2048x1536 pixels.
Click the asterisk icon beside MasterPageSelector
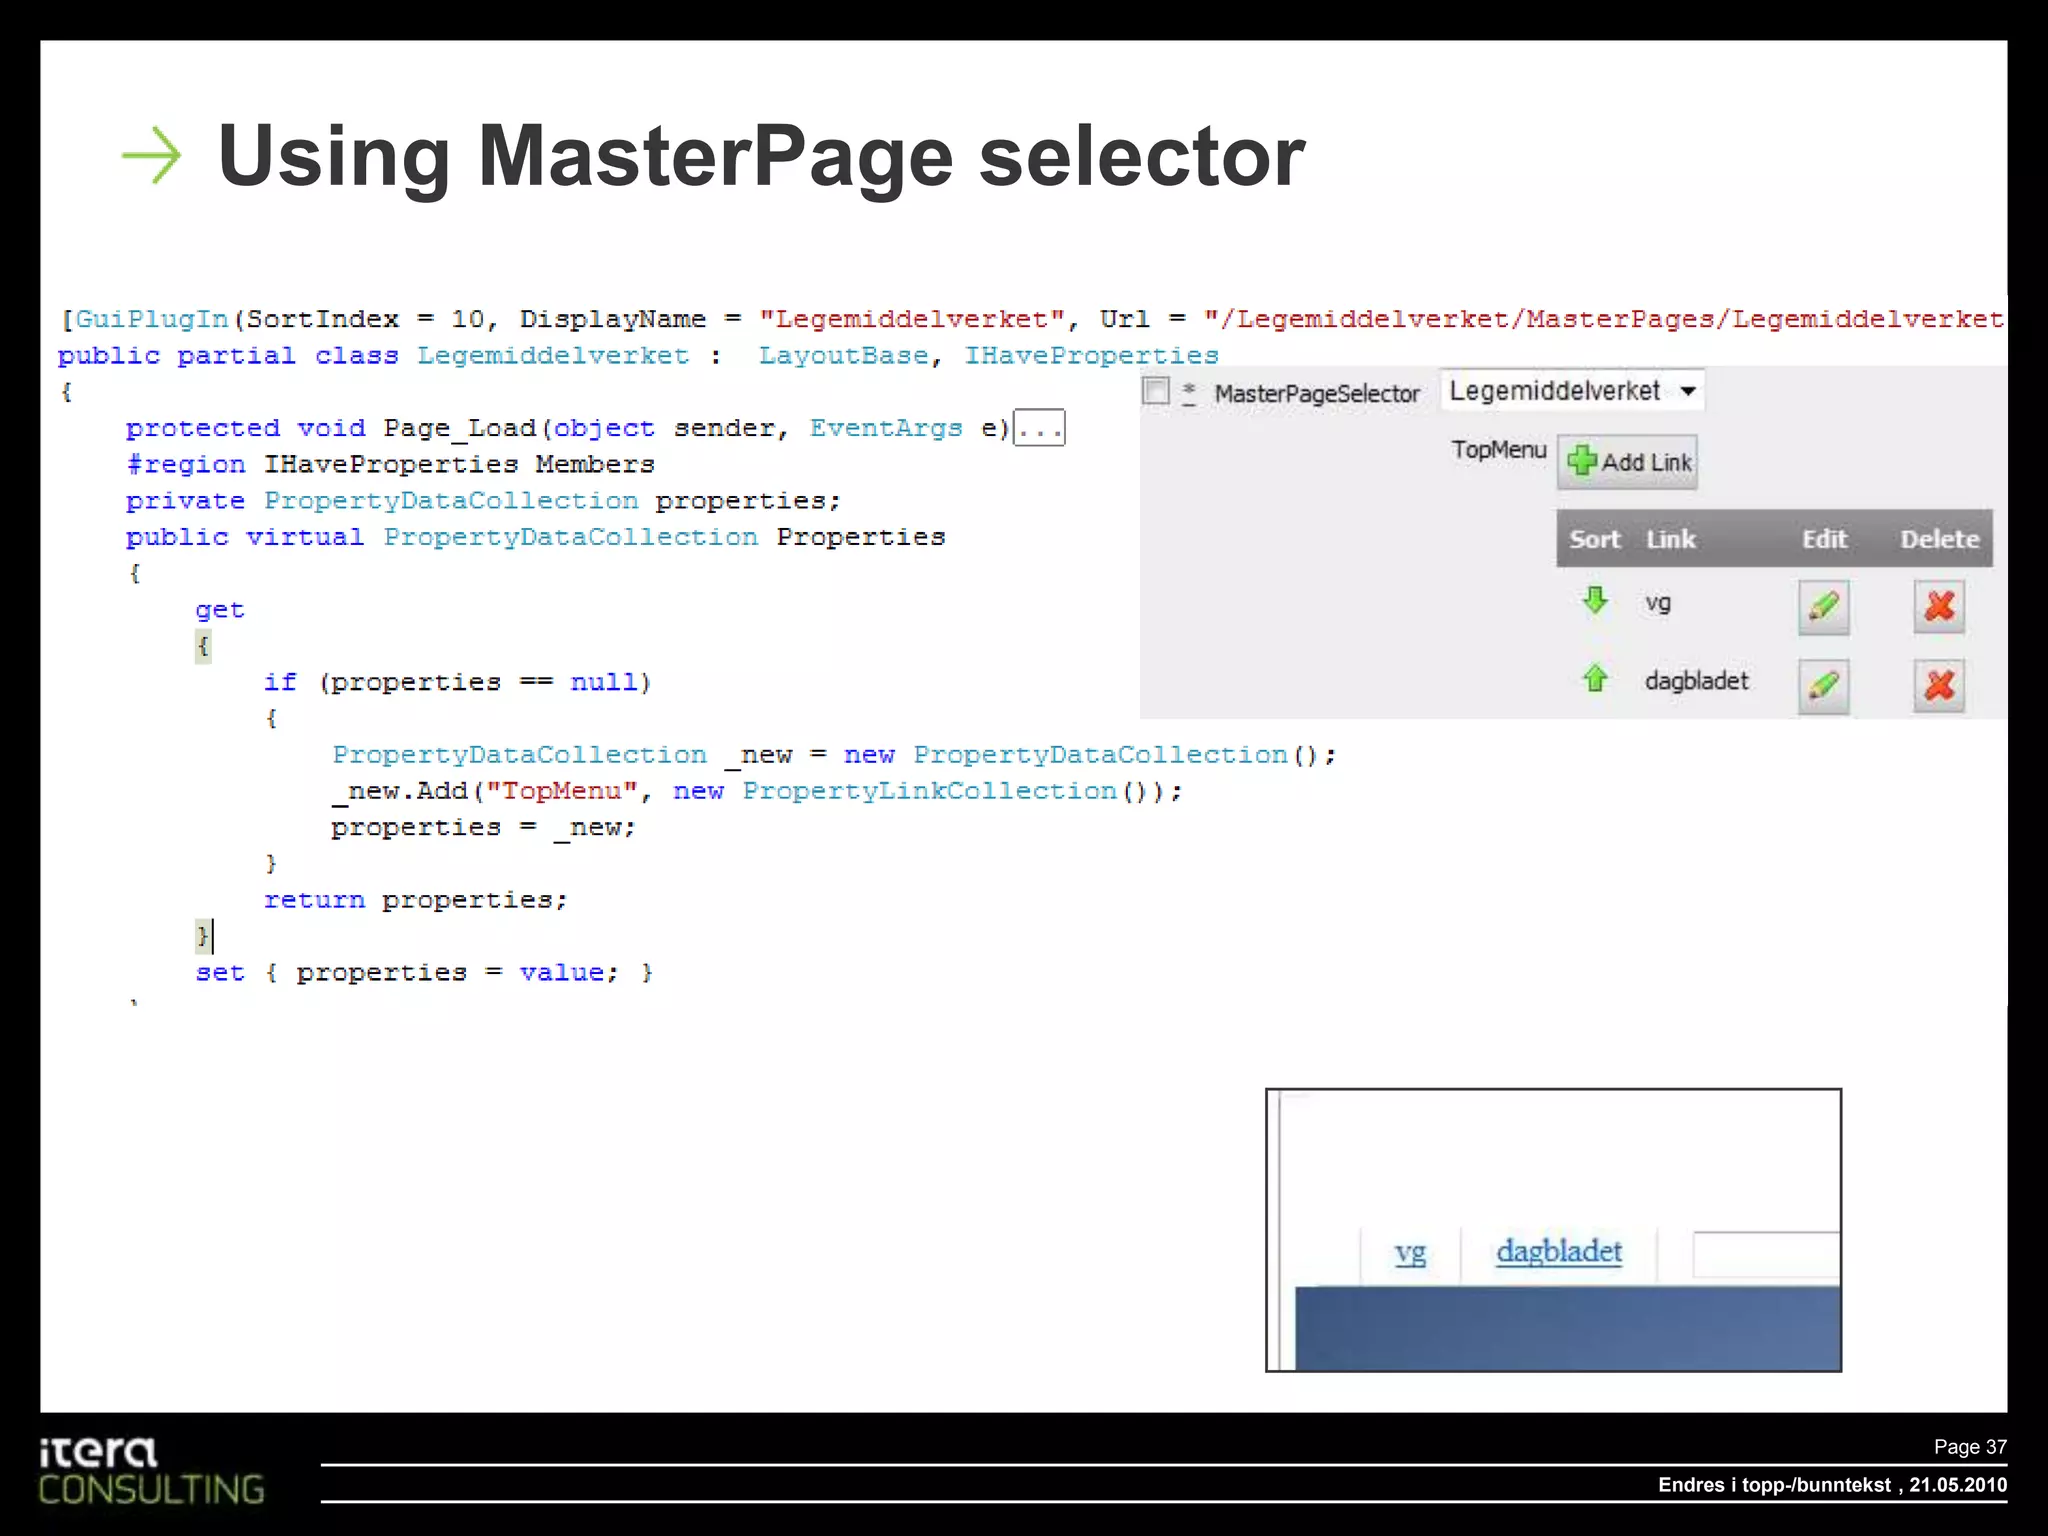tap(1189, 393)
